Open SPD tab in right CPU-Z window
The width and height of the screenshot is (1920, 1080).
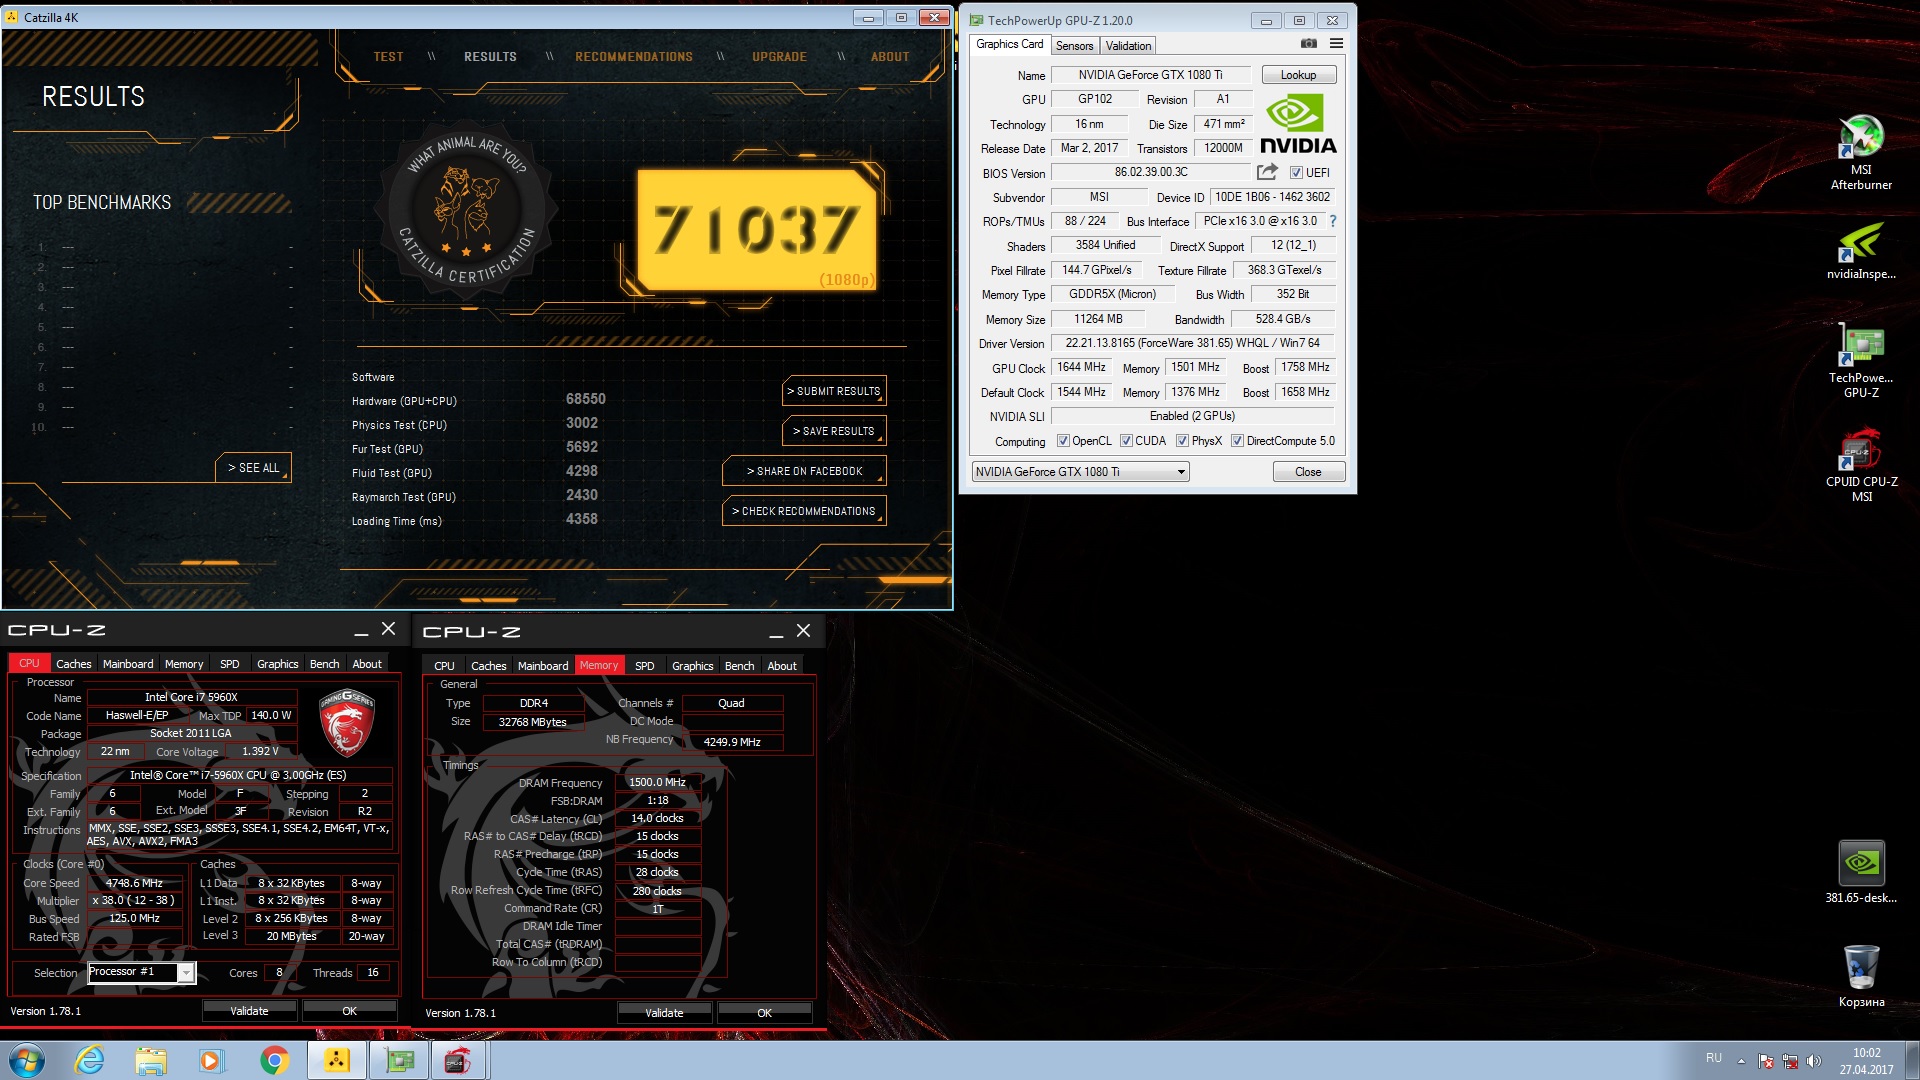coord(645,666)
